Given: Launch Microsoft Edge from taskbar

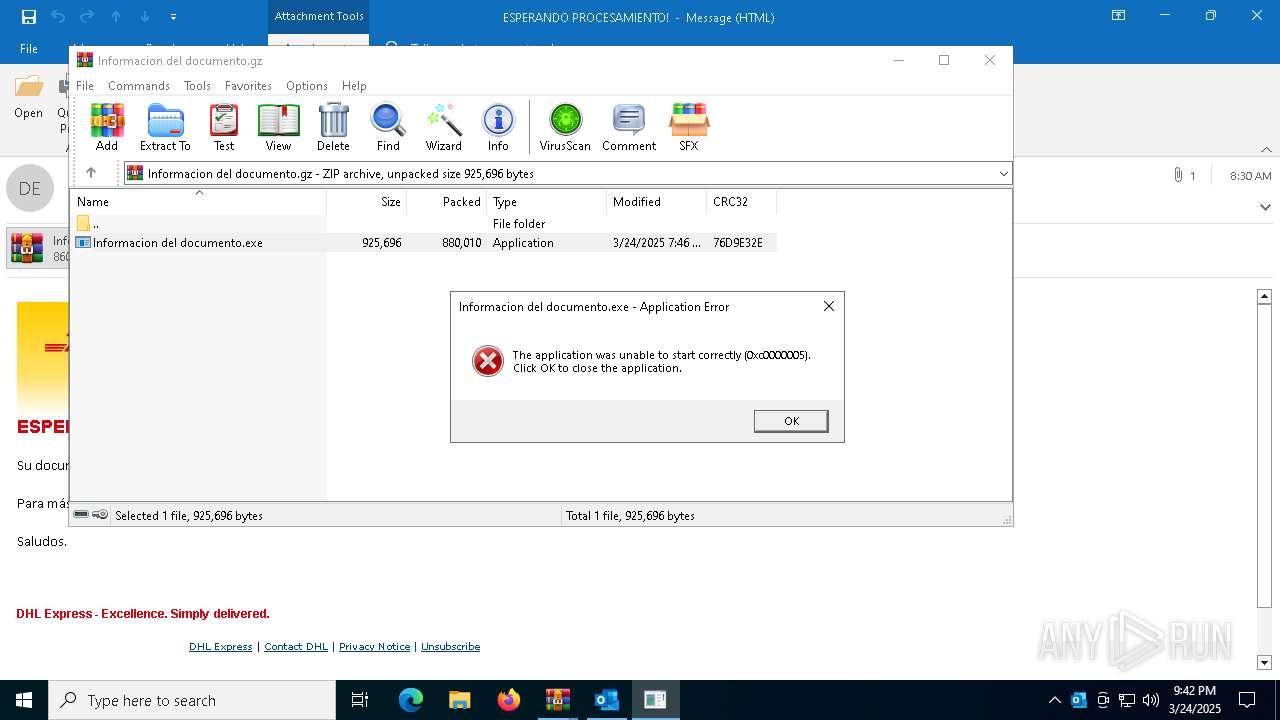Looking at the screenshot, I should [411, 700].
